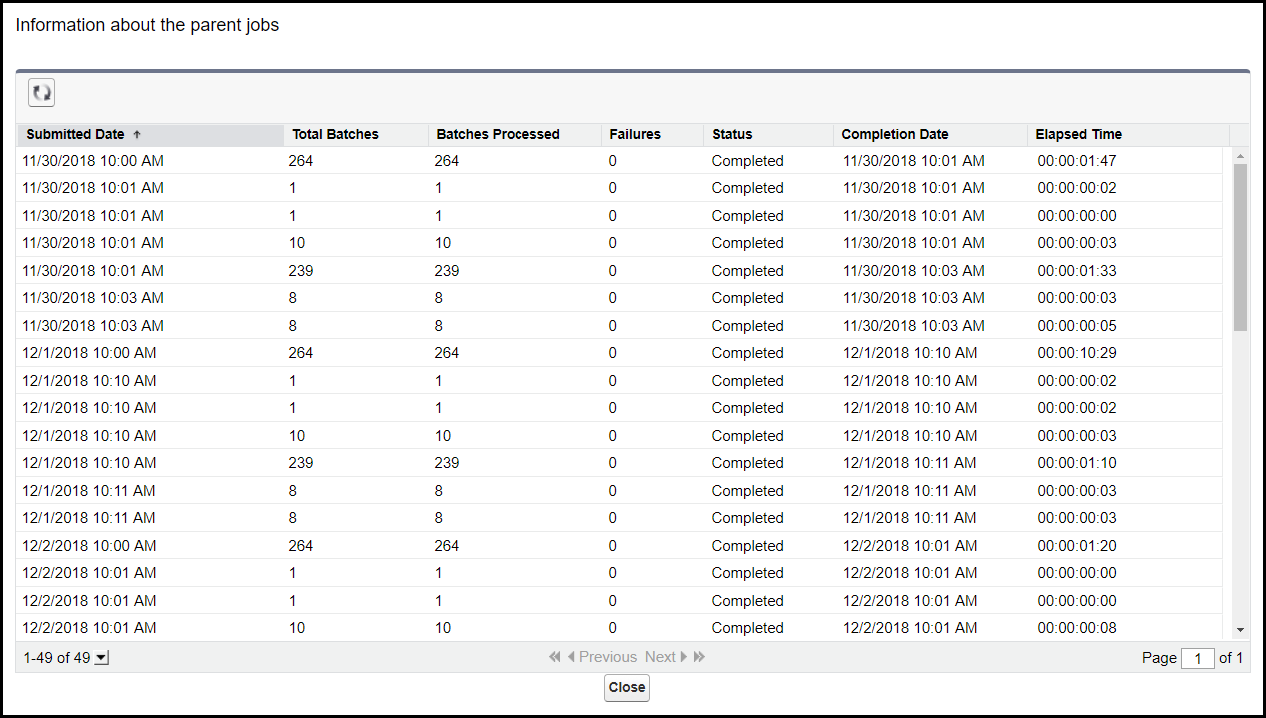The image size is (1266, 718).
Task: Sort by Elapsed Time column header
Action: [1078, 134]
